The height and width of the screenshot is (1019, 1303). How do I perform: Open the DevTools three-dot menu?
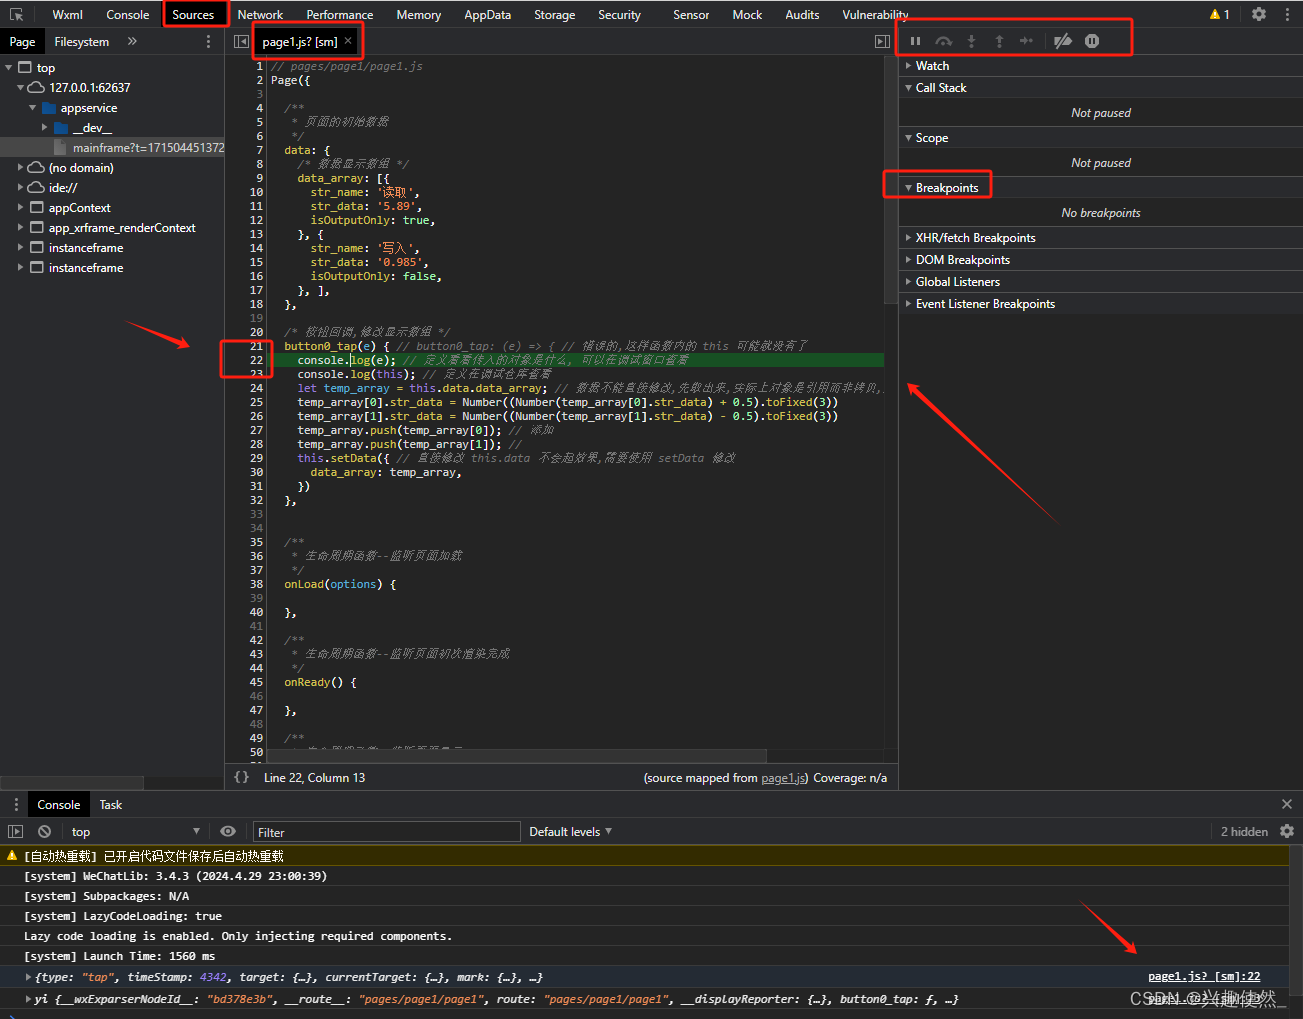[x=1287, y=14]
